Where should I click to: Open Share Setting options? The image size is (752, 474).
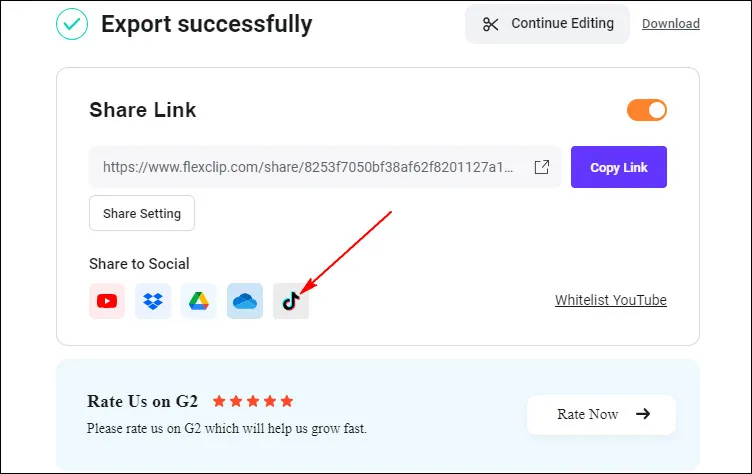click(x=142, y=213)
